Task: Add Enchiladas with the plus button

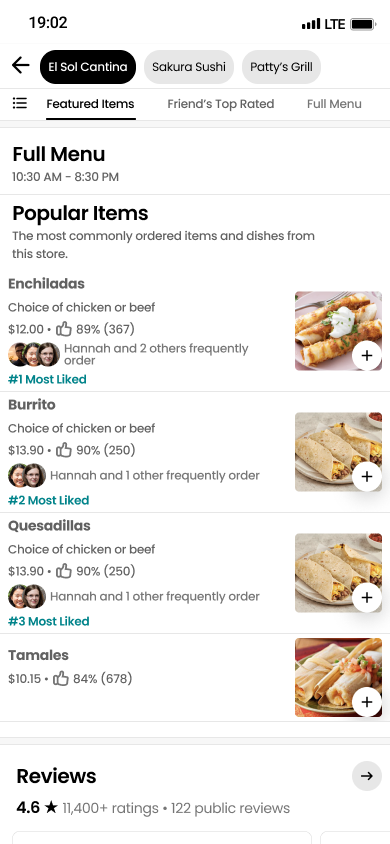Action: pos(367,356)
